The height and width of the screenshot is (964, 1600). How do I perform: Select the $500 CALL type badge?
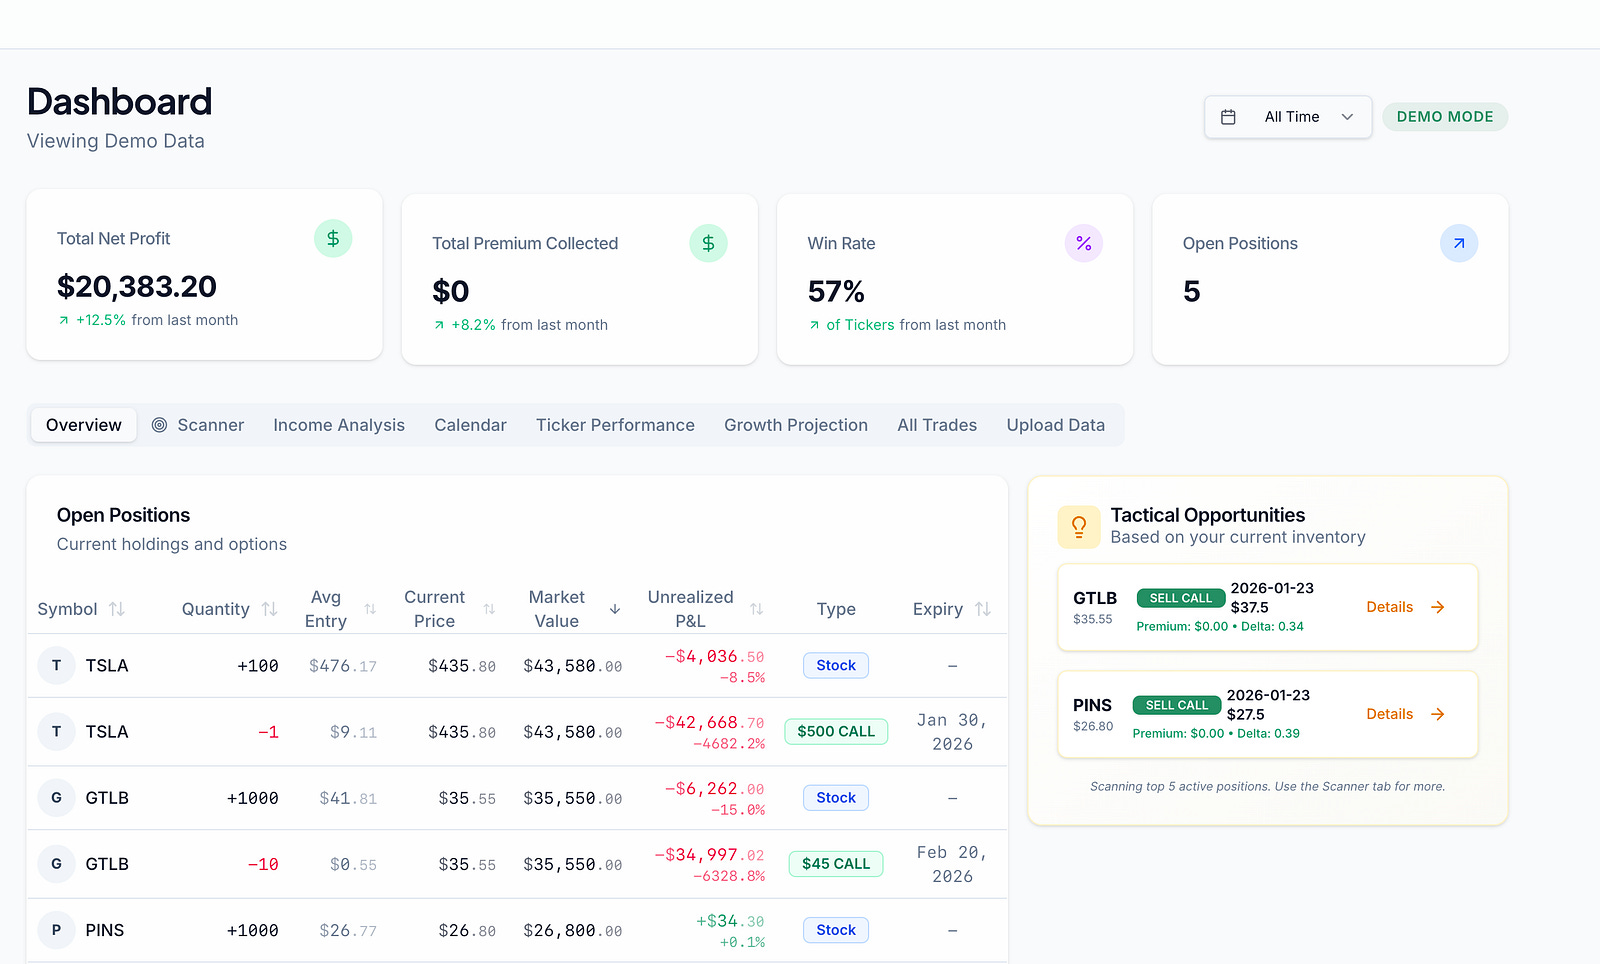836,732
